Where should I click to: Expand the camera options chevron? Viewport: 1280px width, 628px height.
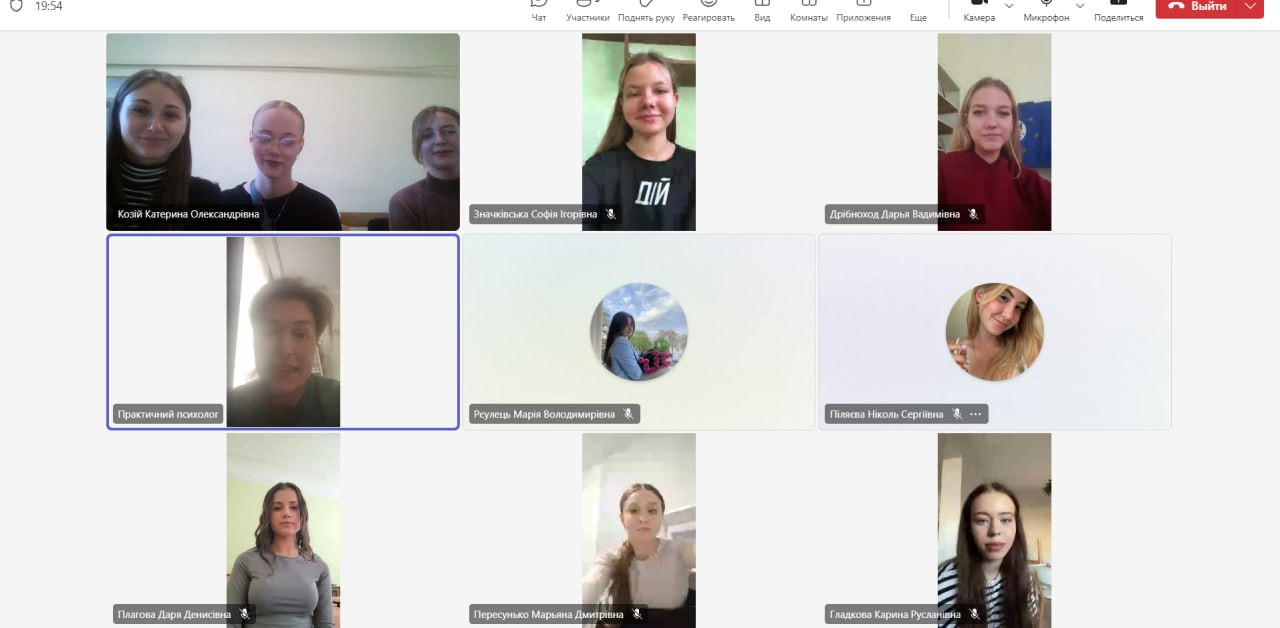click(1009, 6)
